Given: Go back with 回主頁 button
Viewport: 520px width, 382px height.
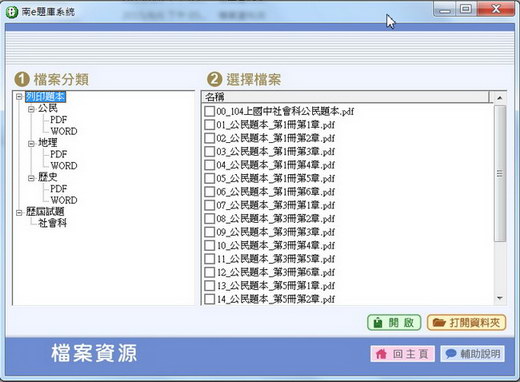Looking at the screenshot, I should [402, 354].
